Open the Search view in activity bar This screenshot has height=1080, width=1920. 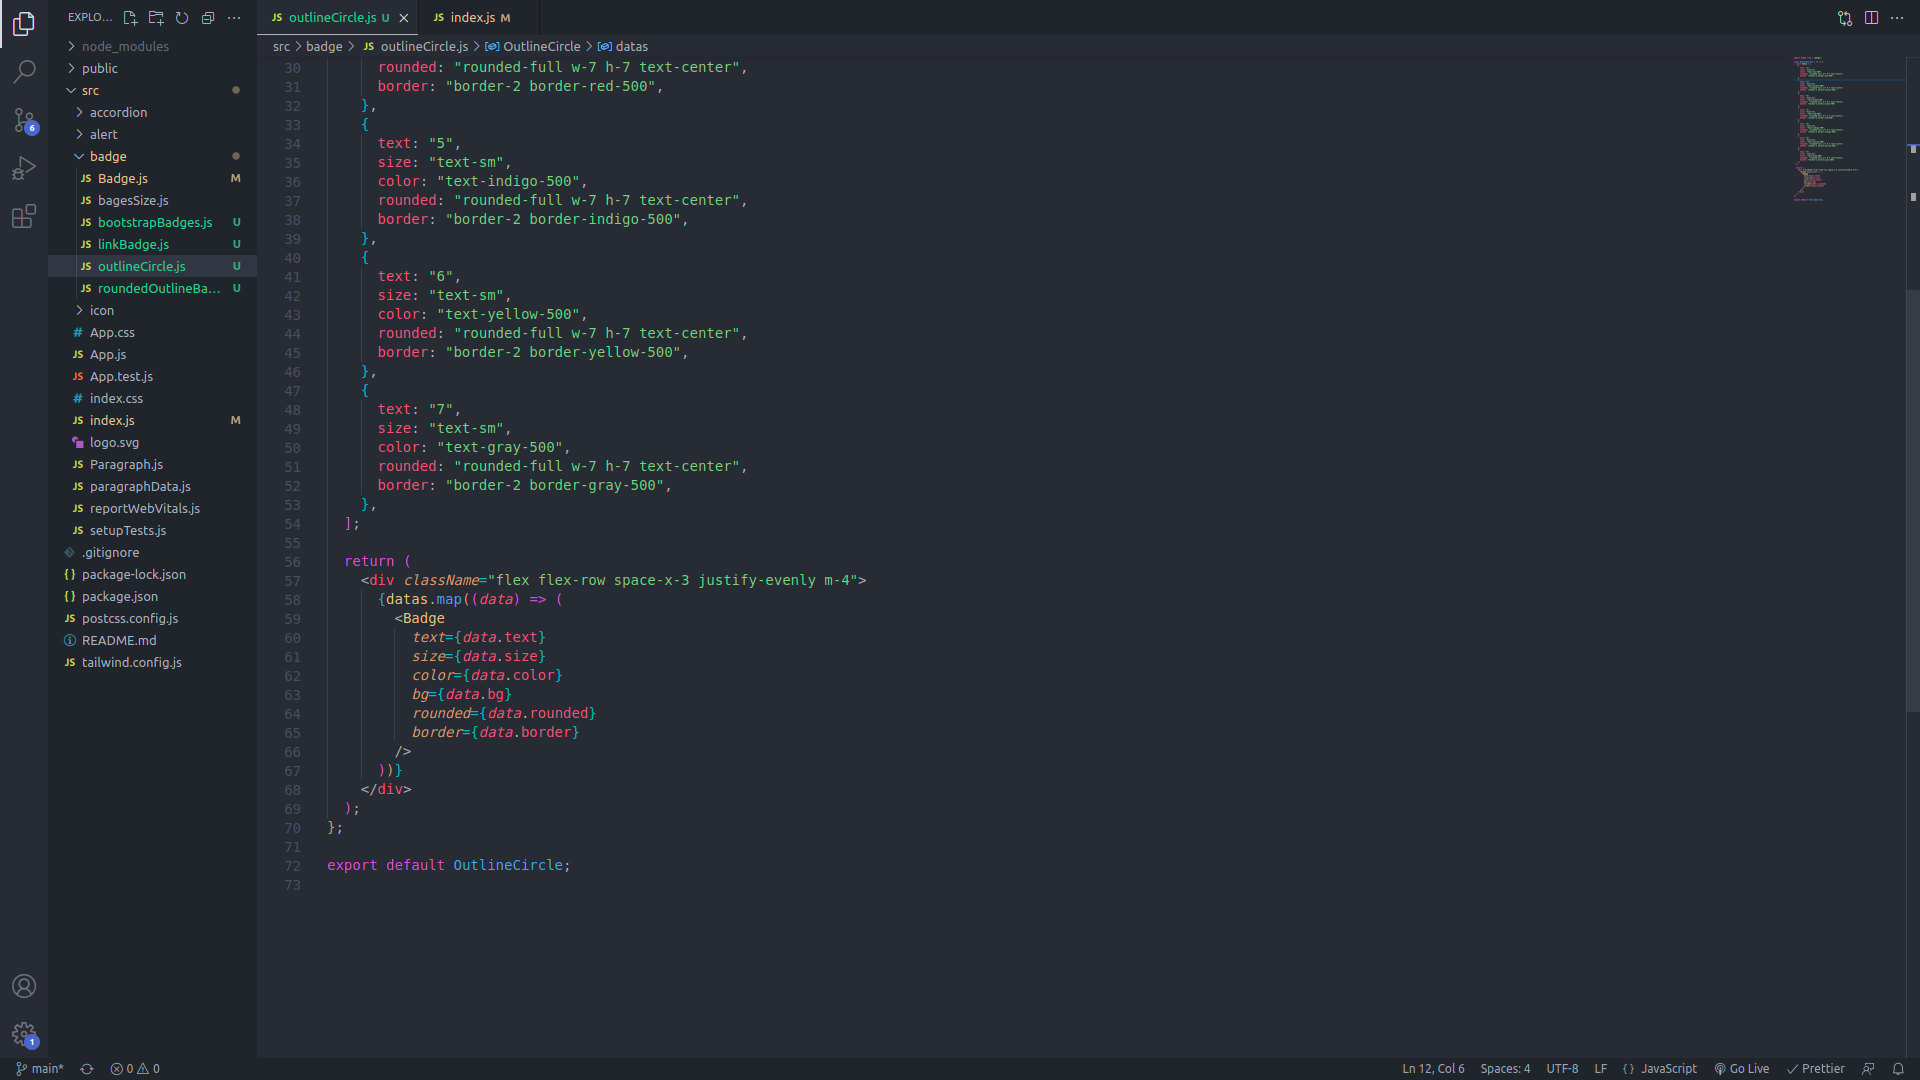point(24,71)
